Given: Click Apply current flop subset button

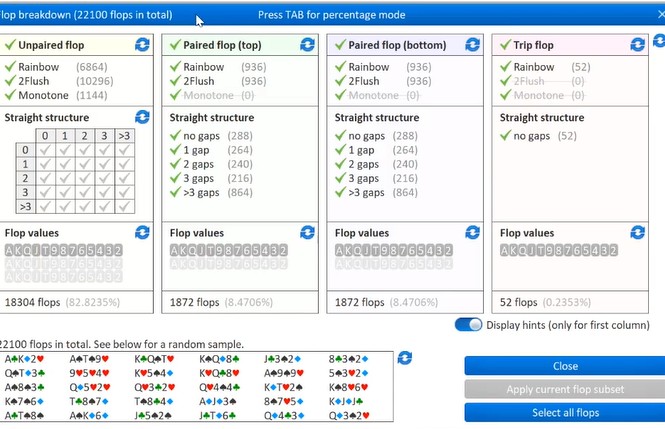Looking at the screenshot, I should (x=565, y=389).
